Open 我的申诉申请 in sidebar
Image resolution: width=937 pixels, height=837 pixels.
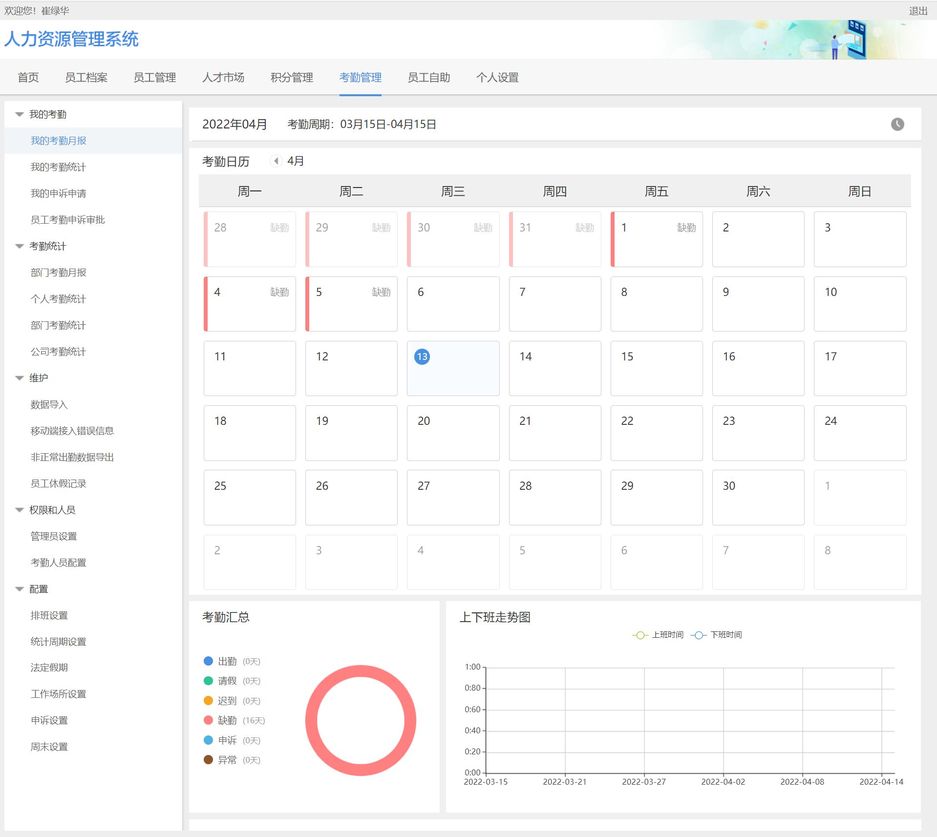click(x=58, y=194)
